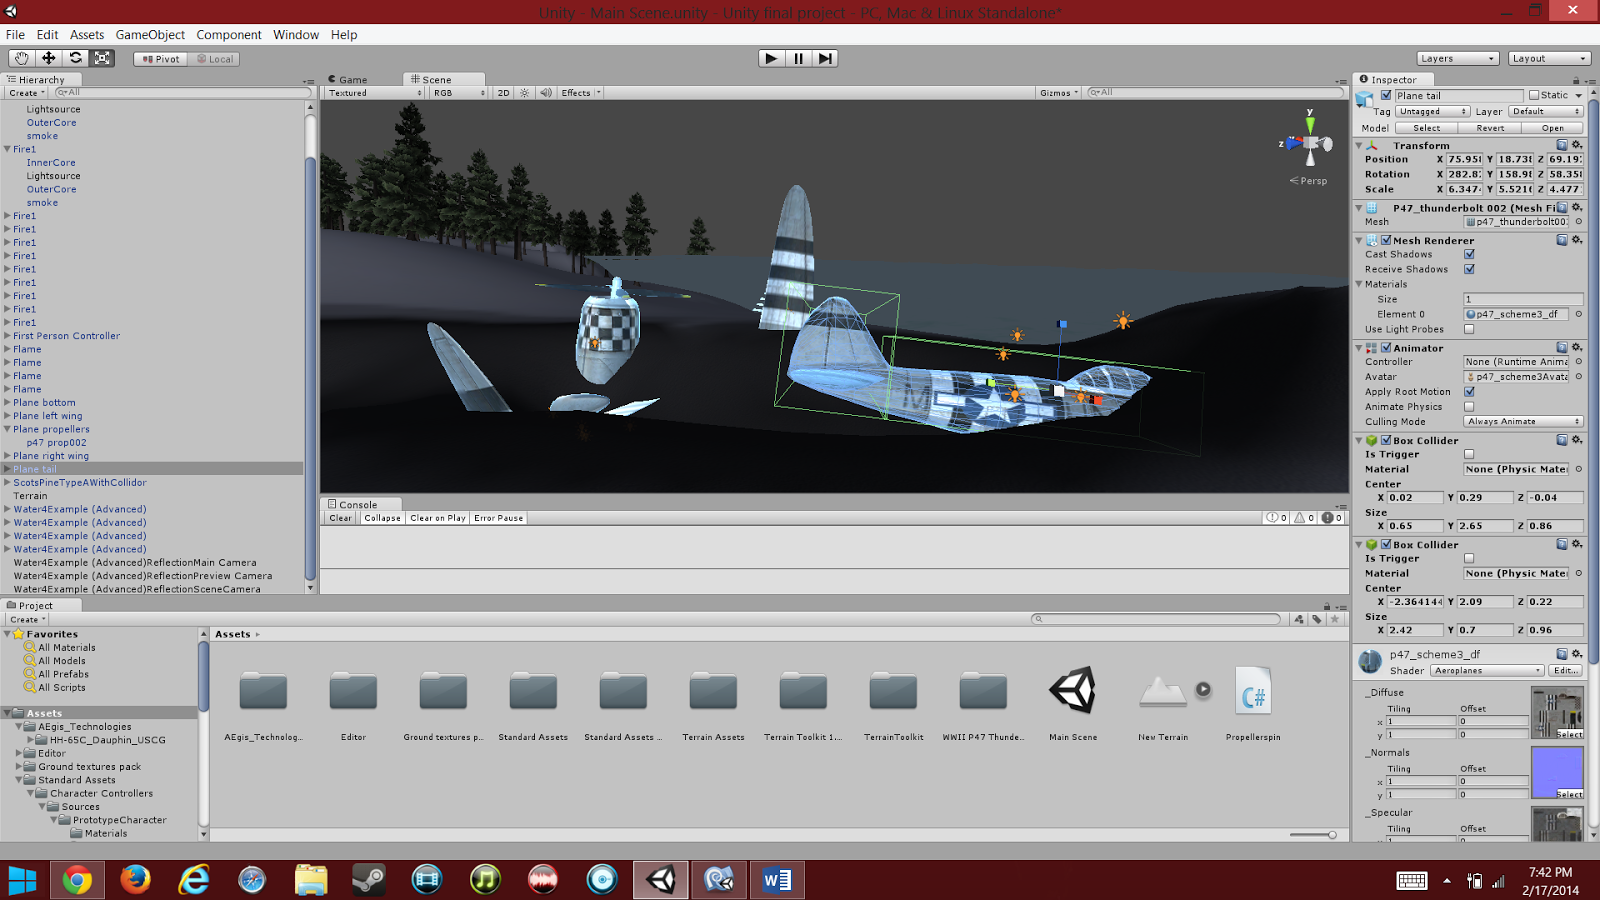Open Culling Mode dropdown
Viewport: 1600px width, 900px height.
1523,422
